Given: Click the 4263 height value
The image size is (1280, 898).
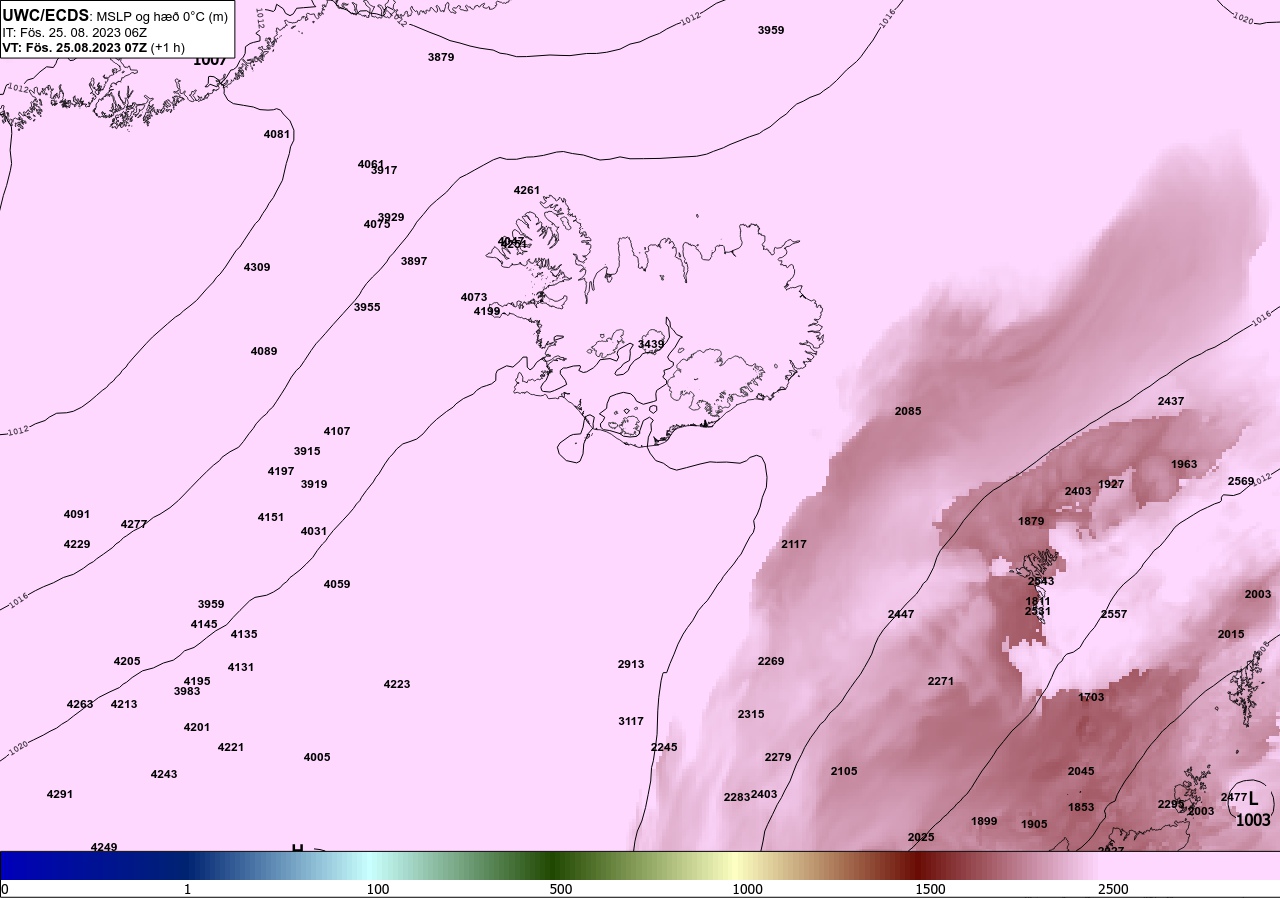Looking at the screenshot, I should [80, 704].
